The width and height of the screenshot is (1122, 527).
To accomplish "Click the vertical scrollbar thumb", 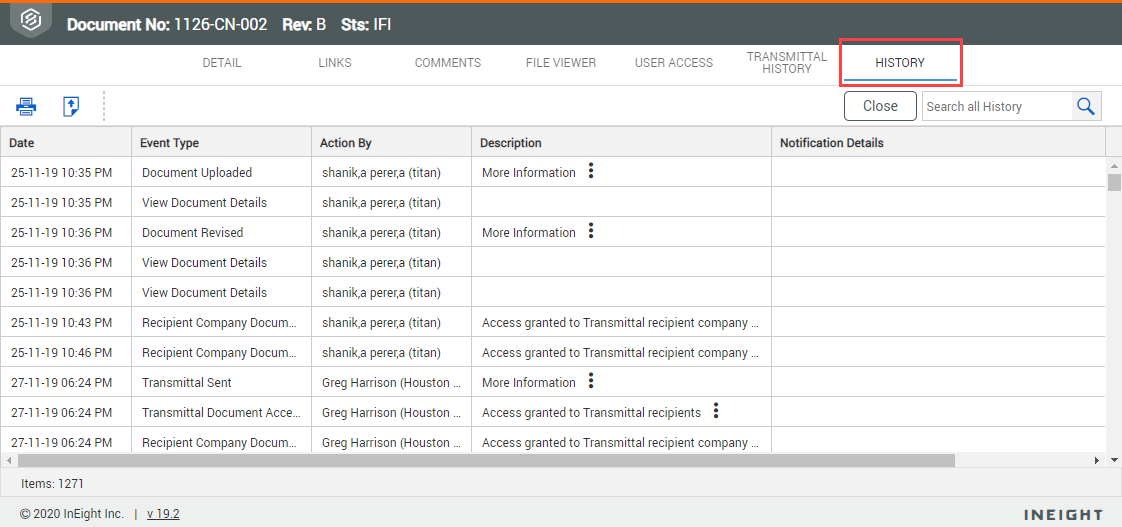I will [1114, 182].
